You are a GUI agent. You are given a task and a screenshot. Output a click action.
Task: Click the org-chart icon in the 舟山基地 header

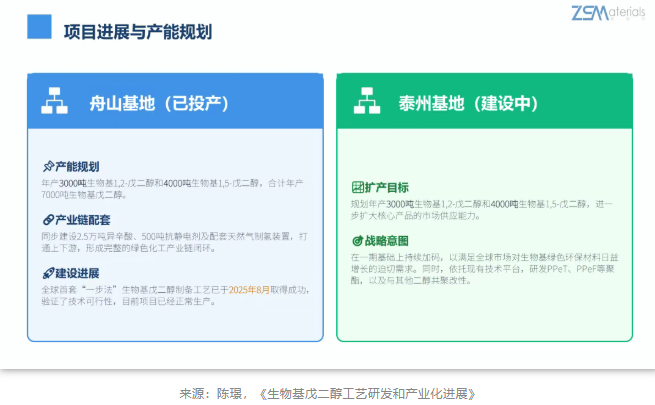[x=54, y=101]
